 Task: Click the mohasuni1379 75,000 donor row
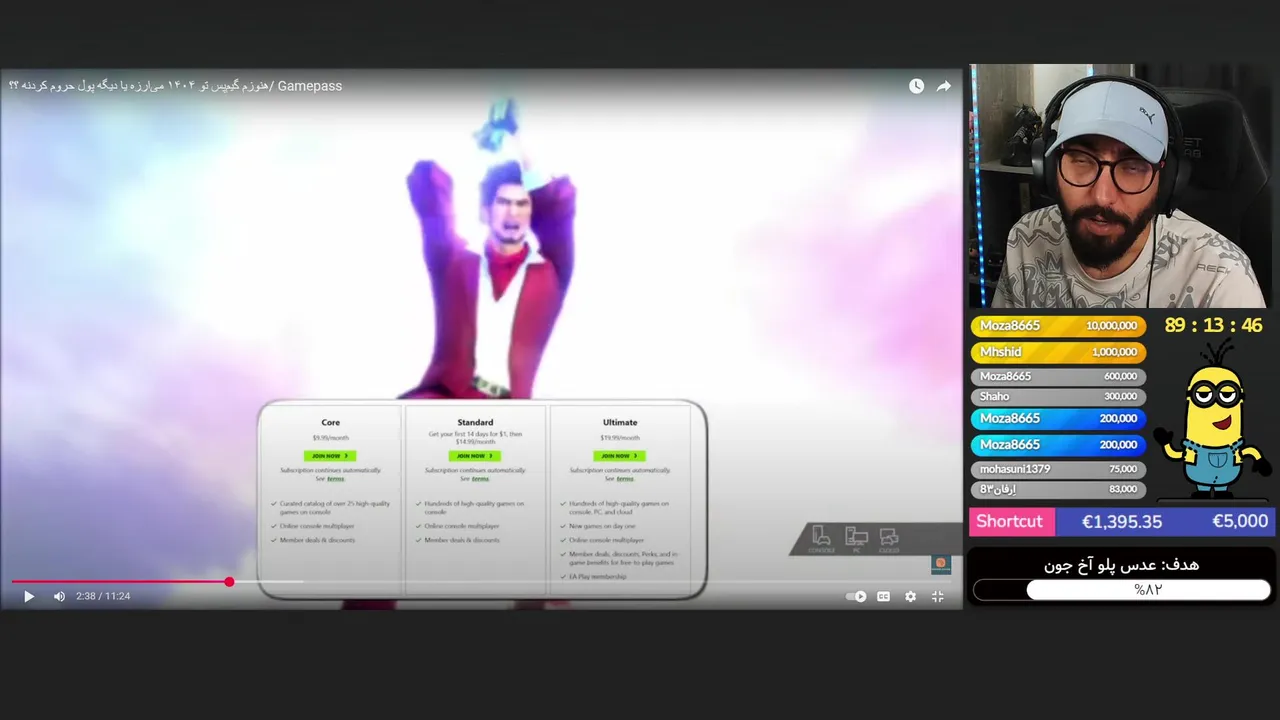(x=1058, y=469)
